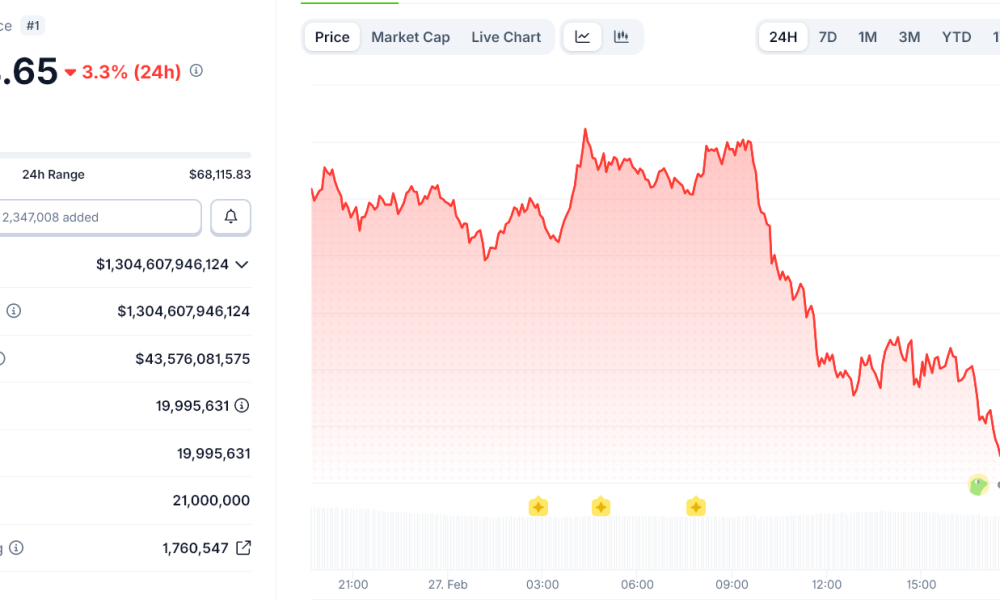This screenshot has height=600, width=1000.
Task: Select the 7D time range
Action: [x=828, y=37]
